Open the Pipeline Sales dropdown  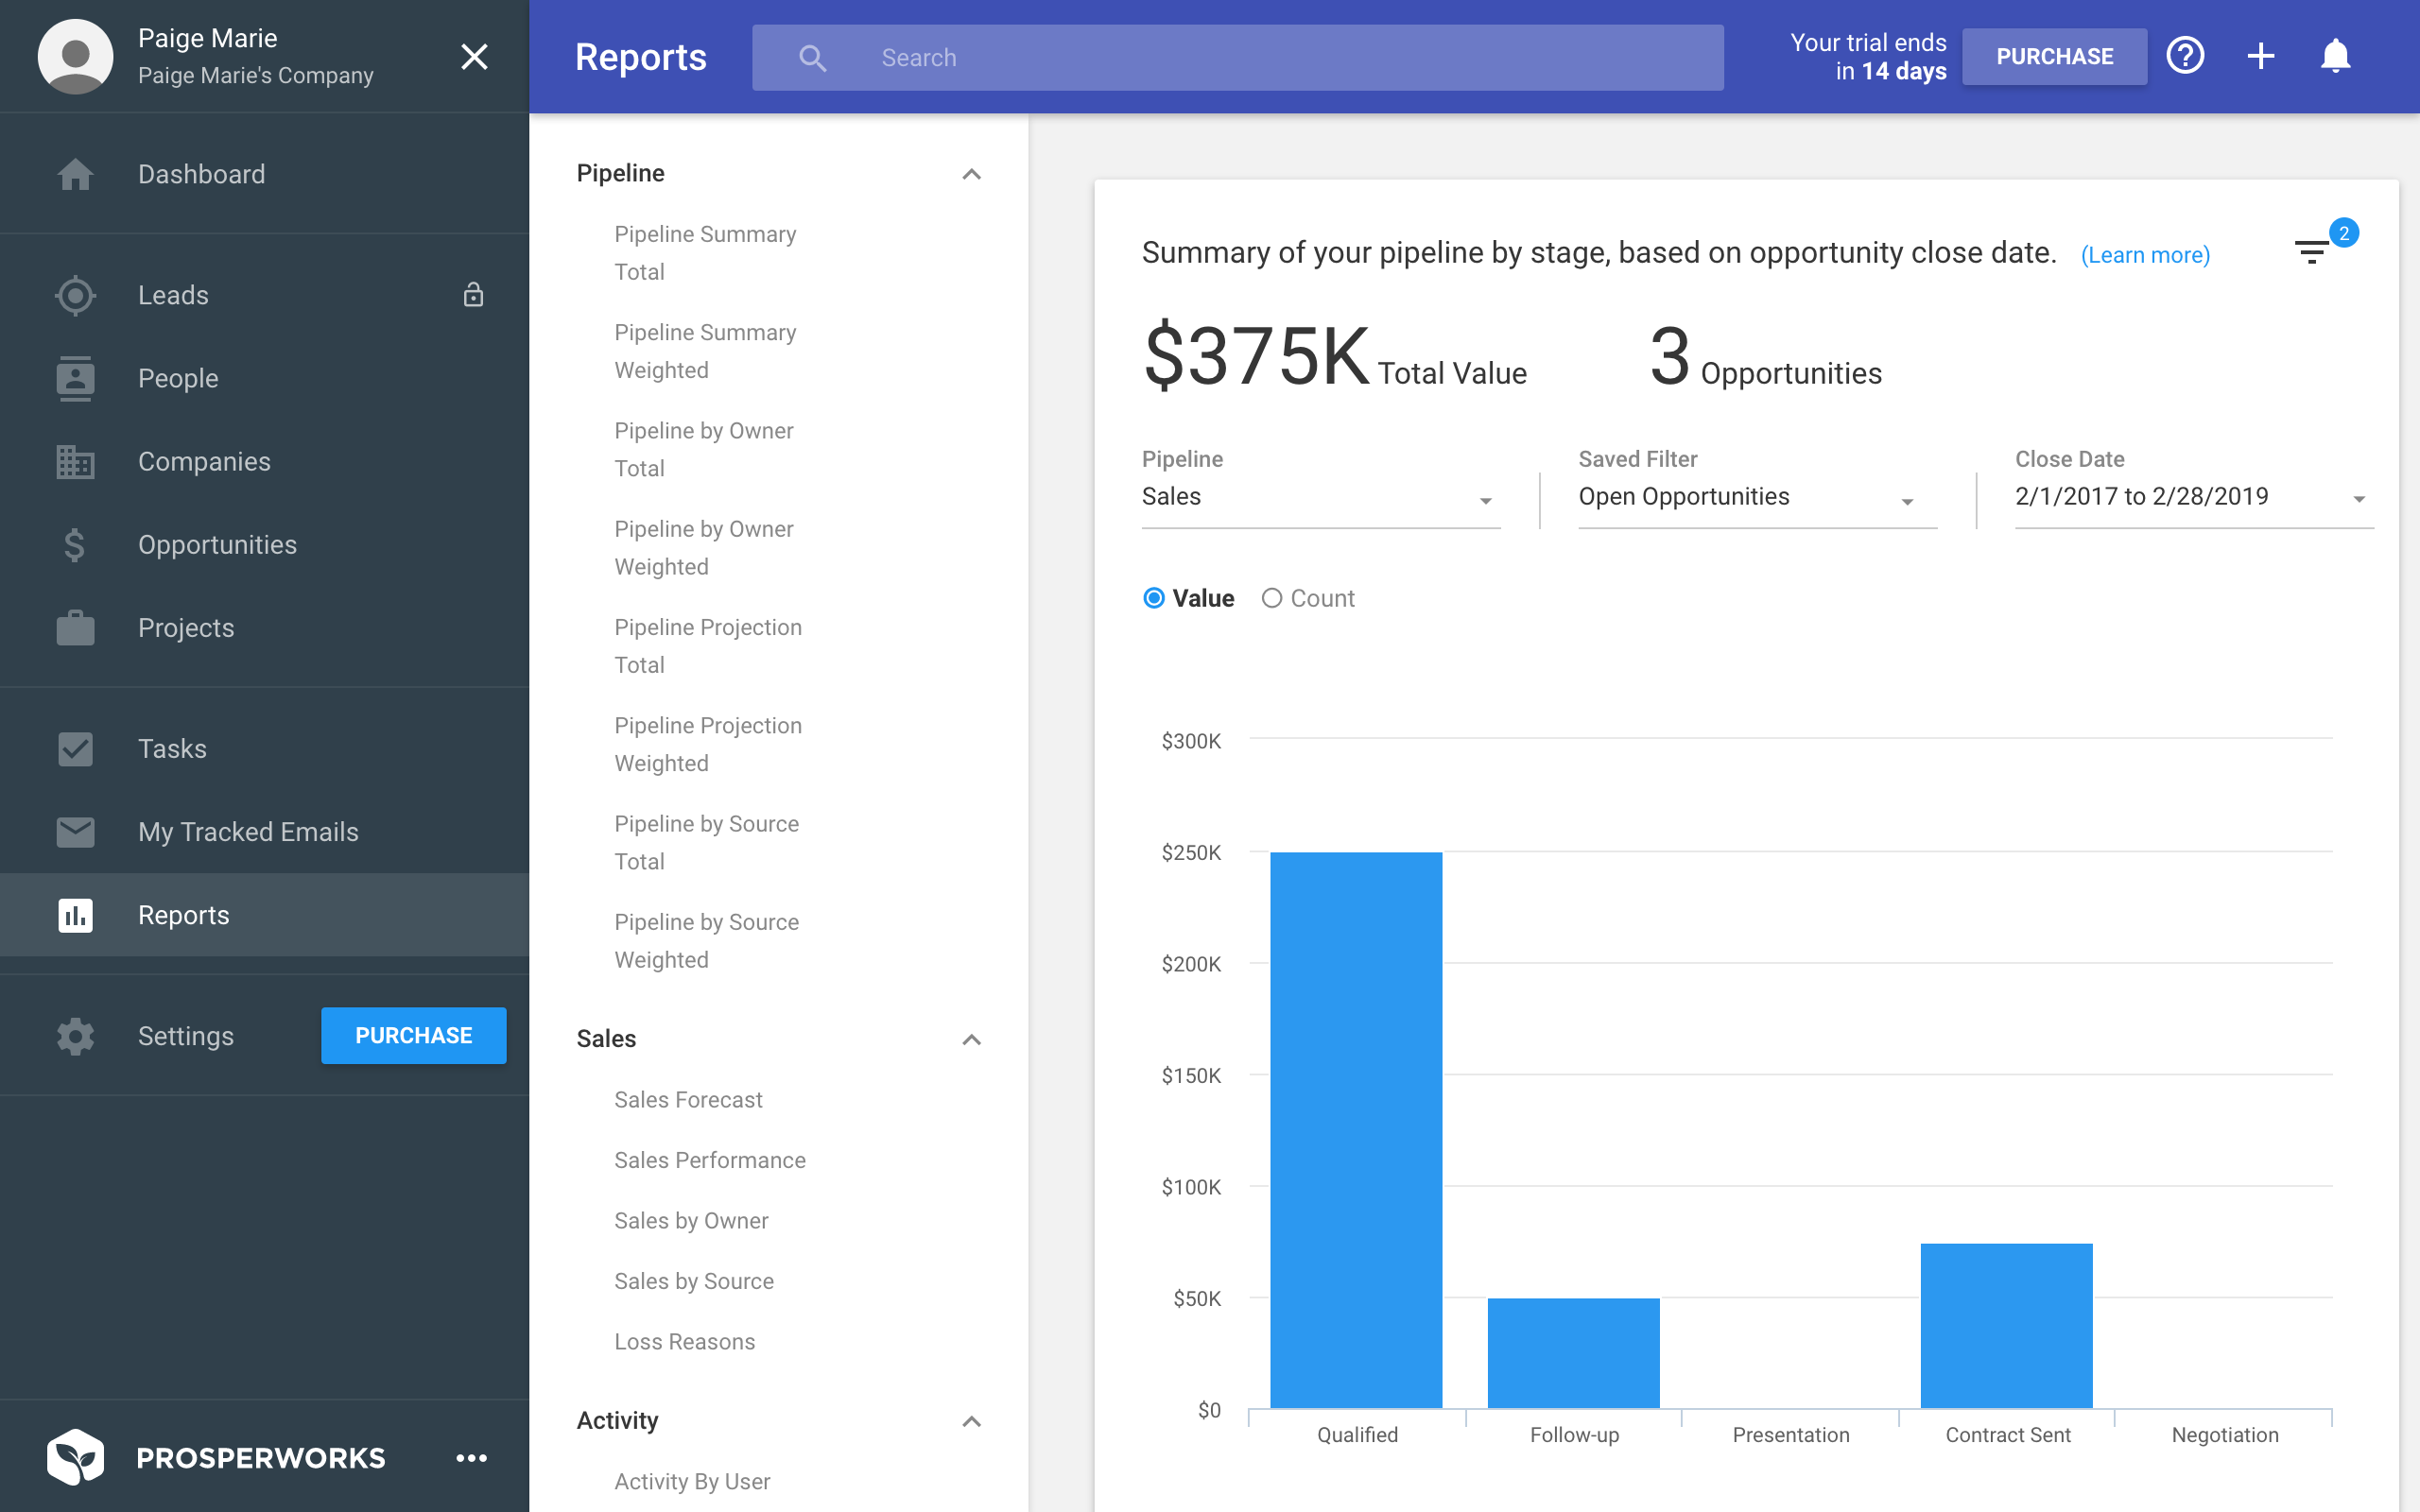coord(1321,497)
